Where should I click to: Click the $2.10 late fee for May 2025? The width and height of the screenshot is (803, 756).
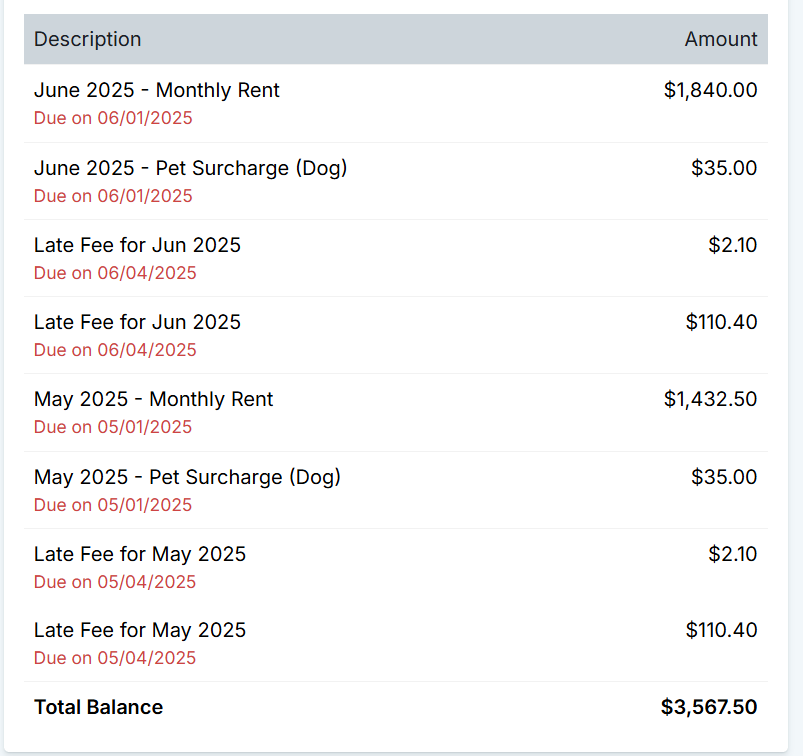click(x=732, y=554)
